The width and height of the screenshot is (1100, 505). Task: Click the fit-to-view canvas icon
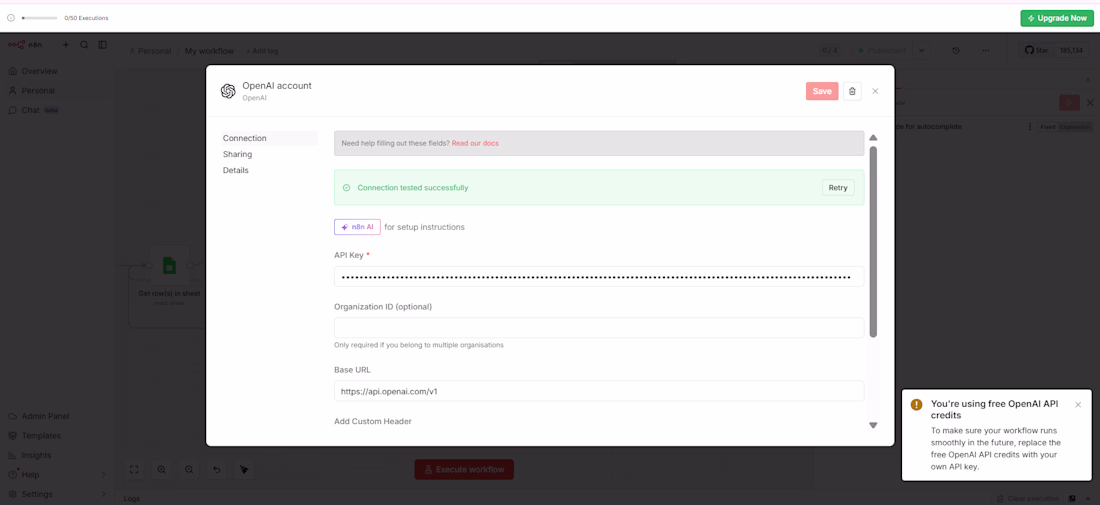pos(134,469)
